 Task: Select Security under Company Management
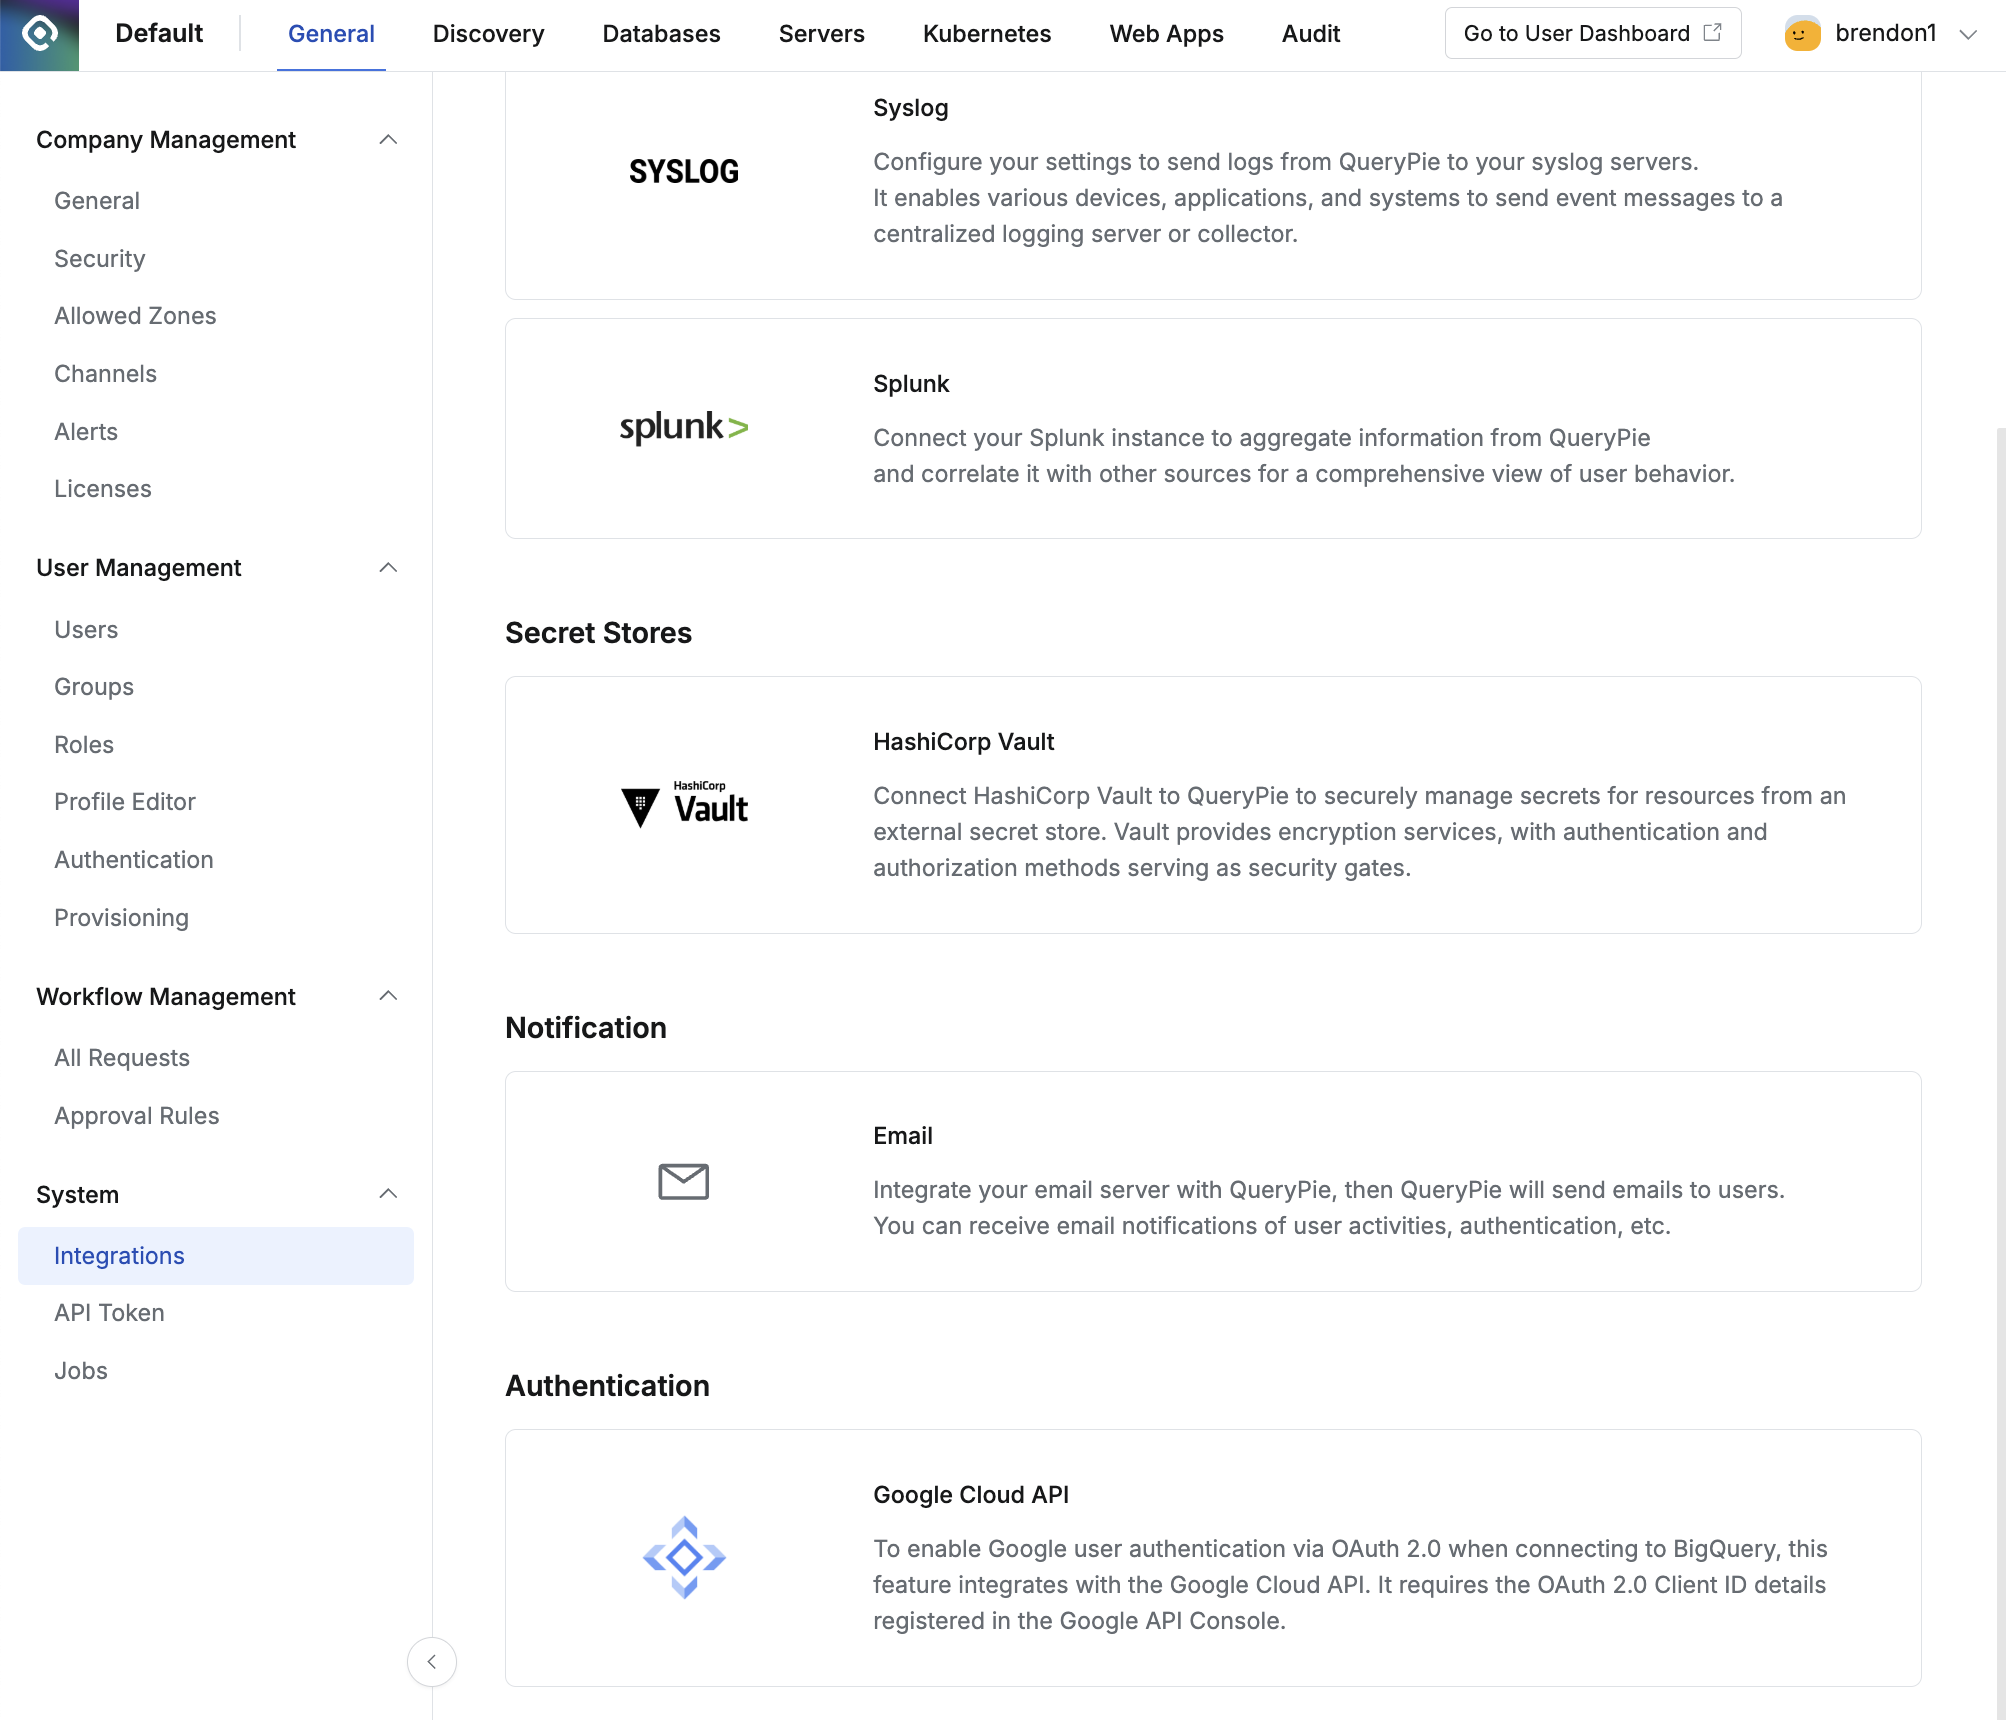[99, 258]
